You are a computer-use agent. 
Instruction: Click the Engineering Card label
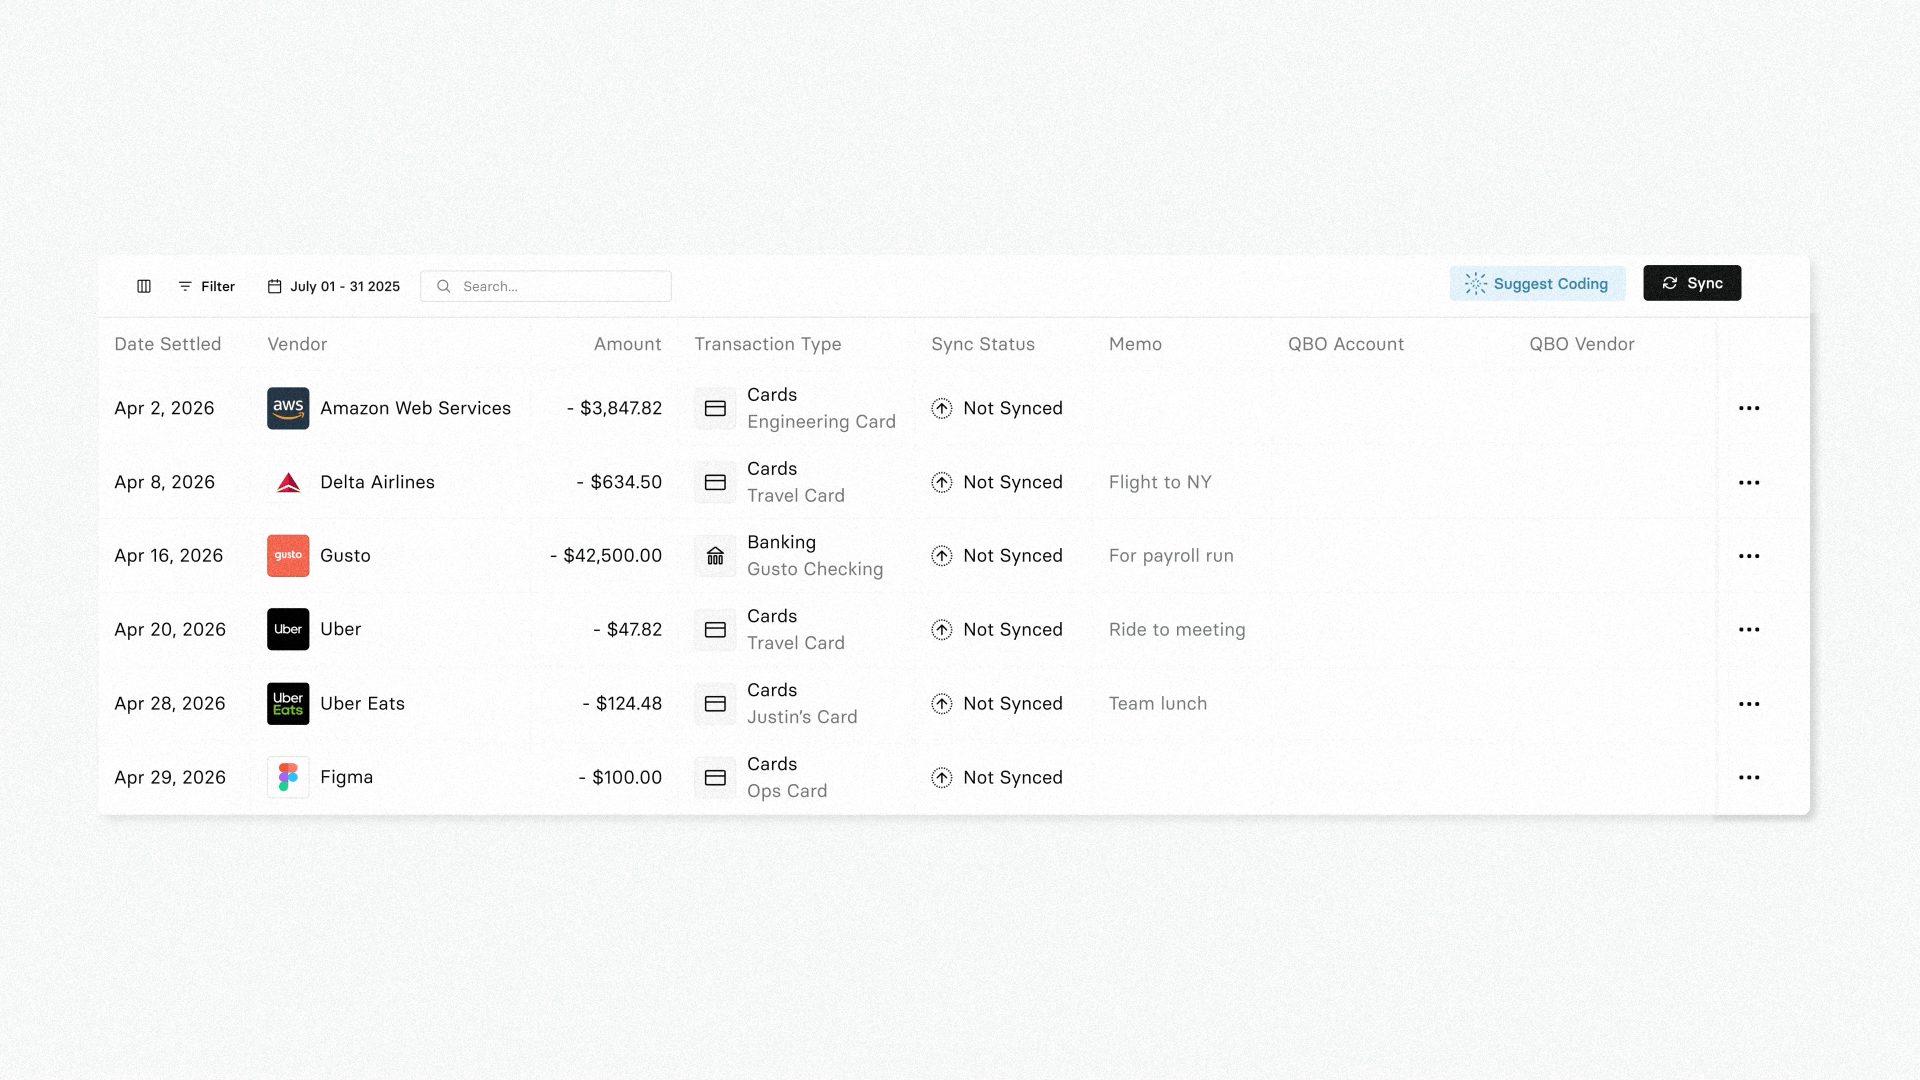pos(821,422)
